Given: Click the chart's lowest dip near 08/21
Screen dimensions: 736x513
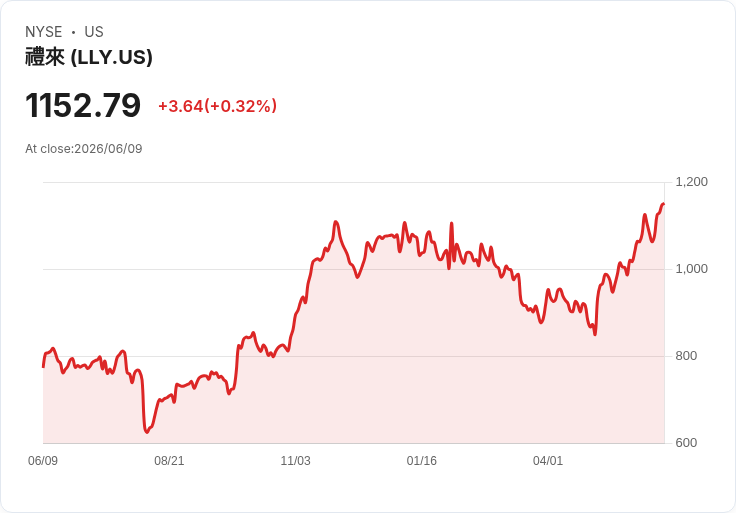Looking at the screenshot, I should (147, 431).
